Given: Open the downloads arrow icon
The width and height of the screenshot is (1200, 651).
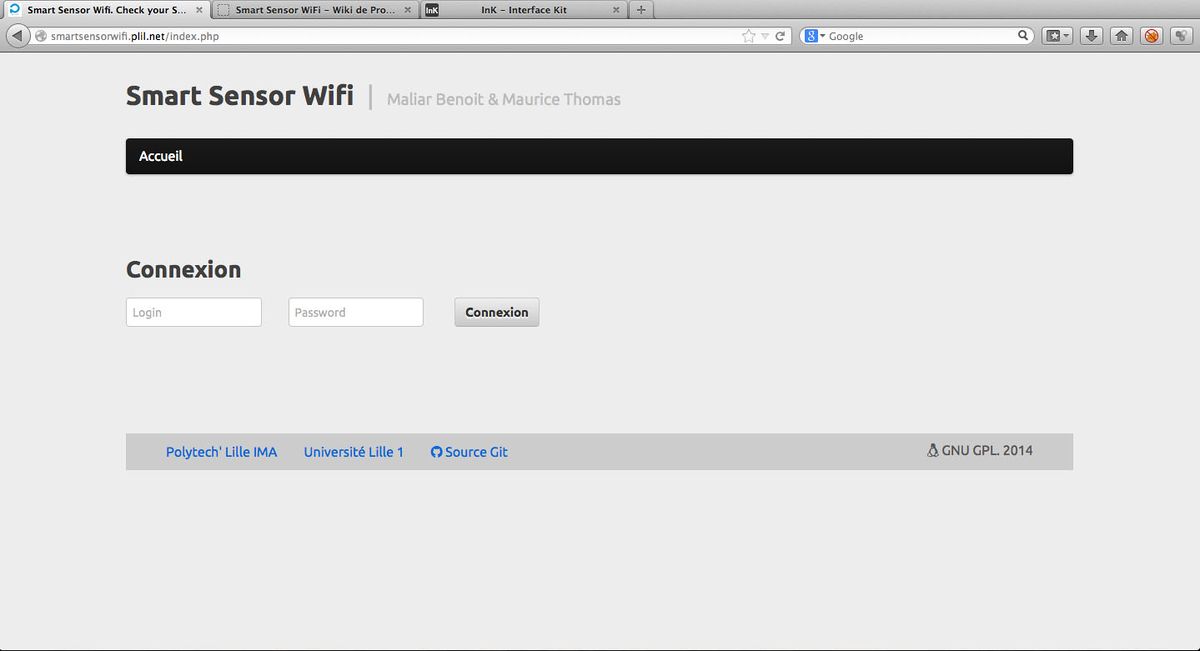Looking at the screenshot, I should pos(1092,36).
